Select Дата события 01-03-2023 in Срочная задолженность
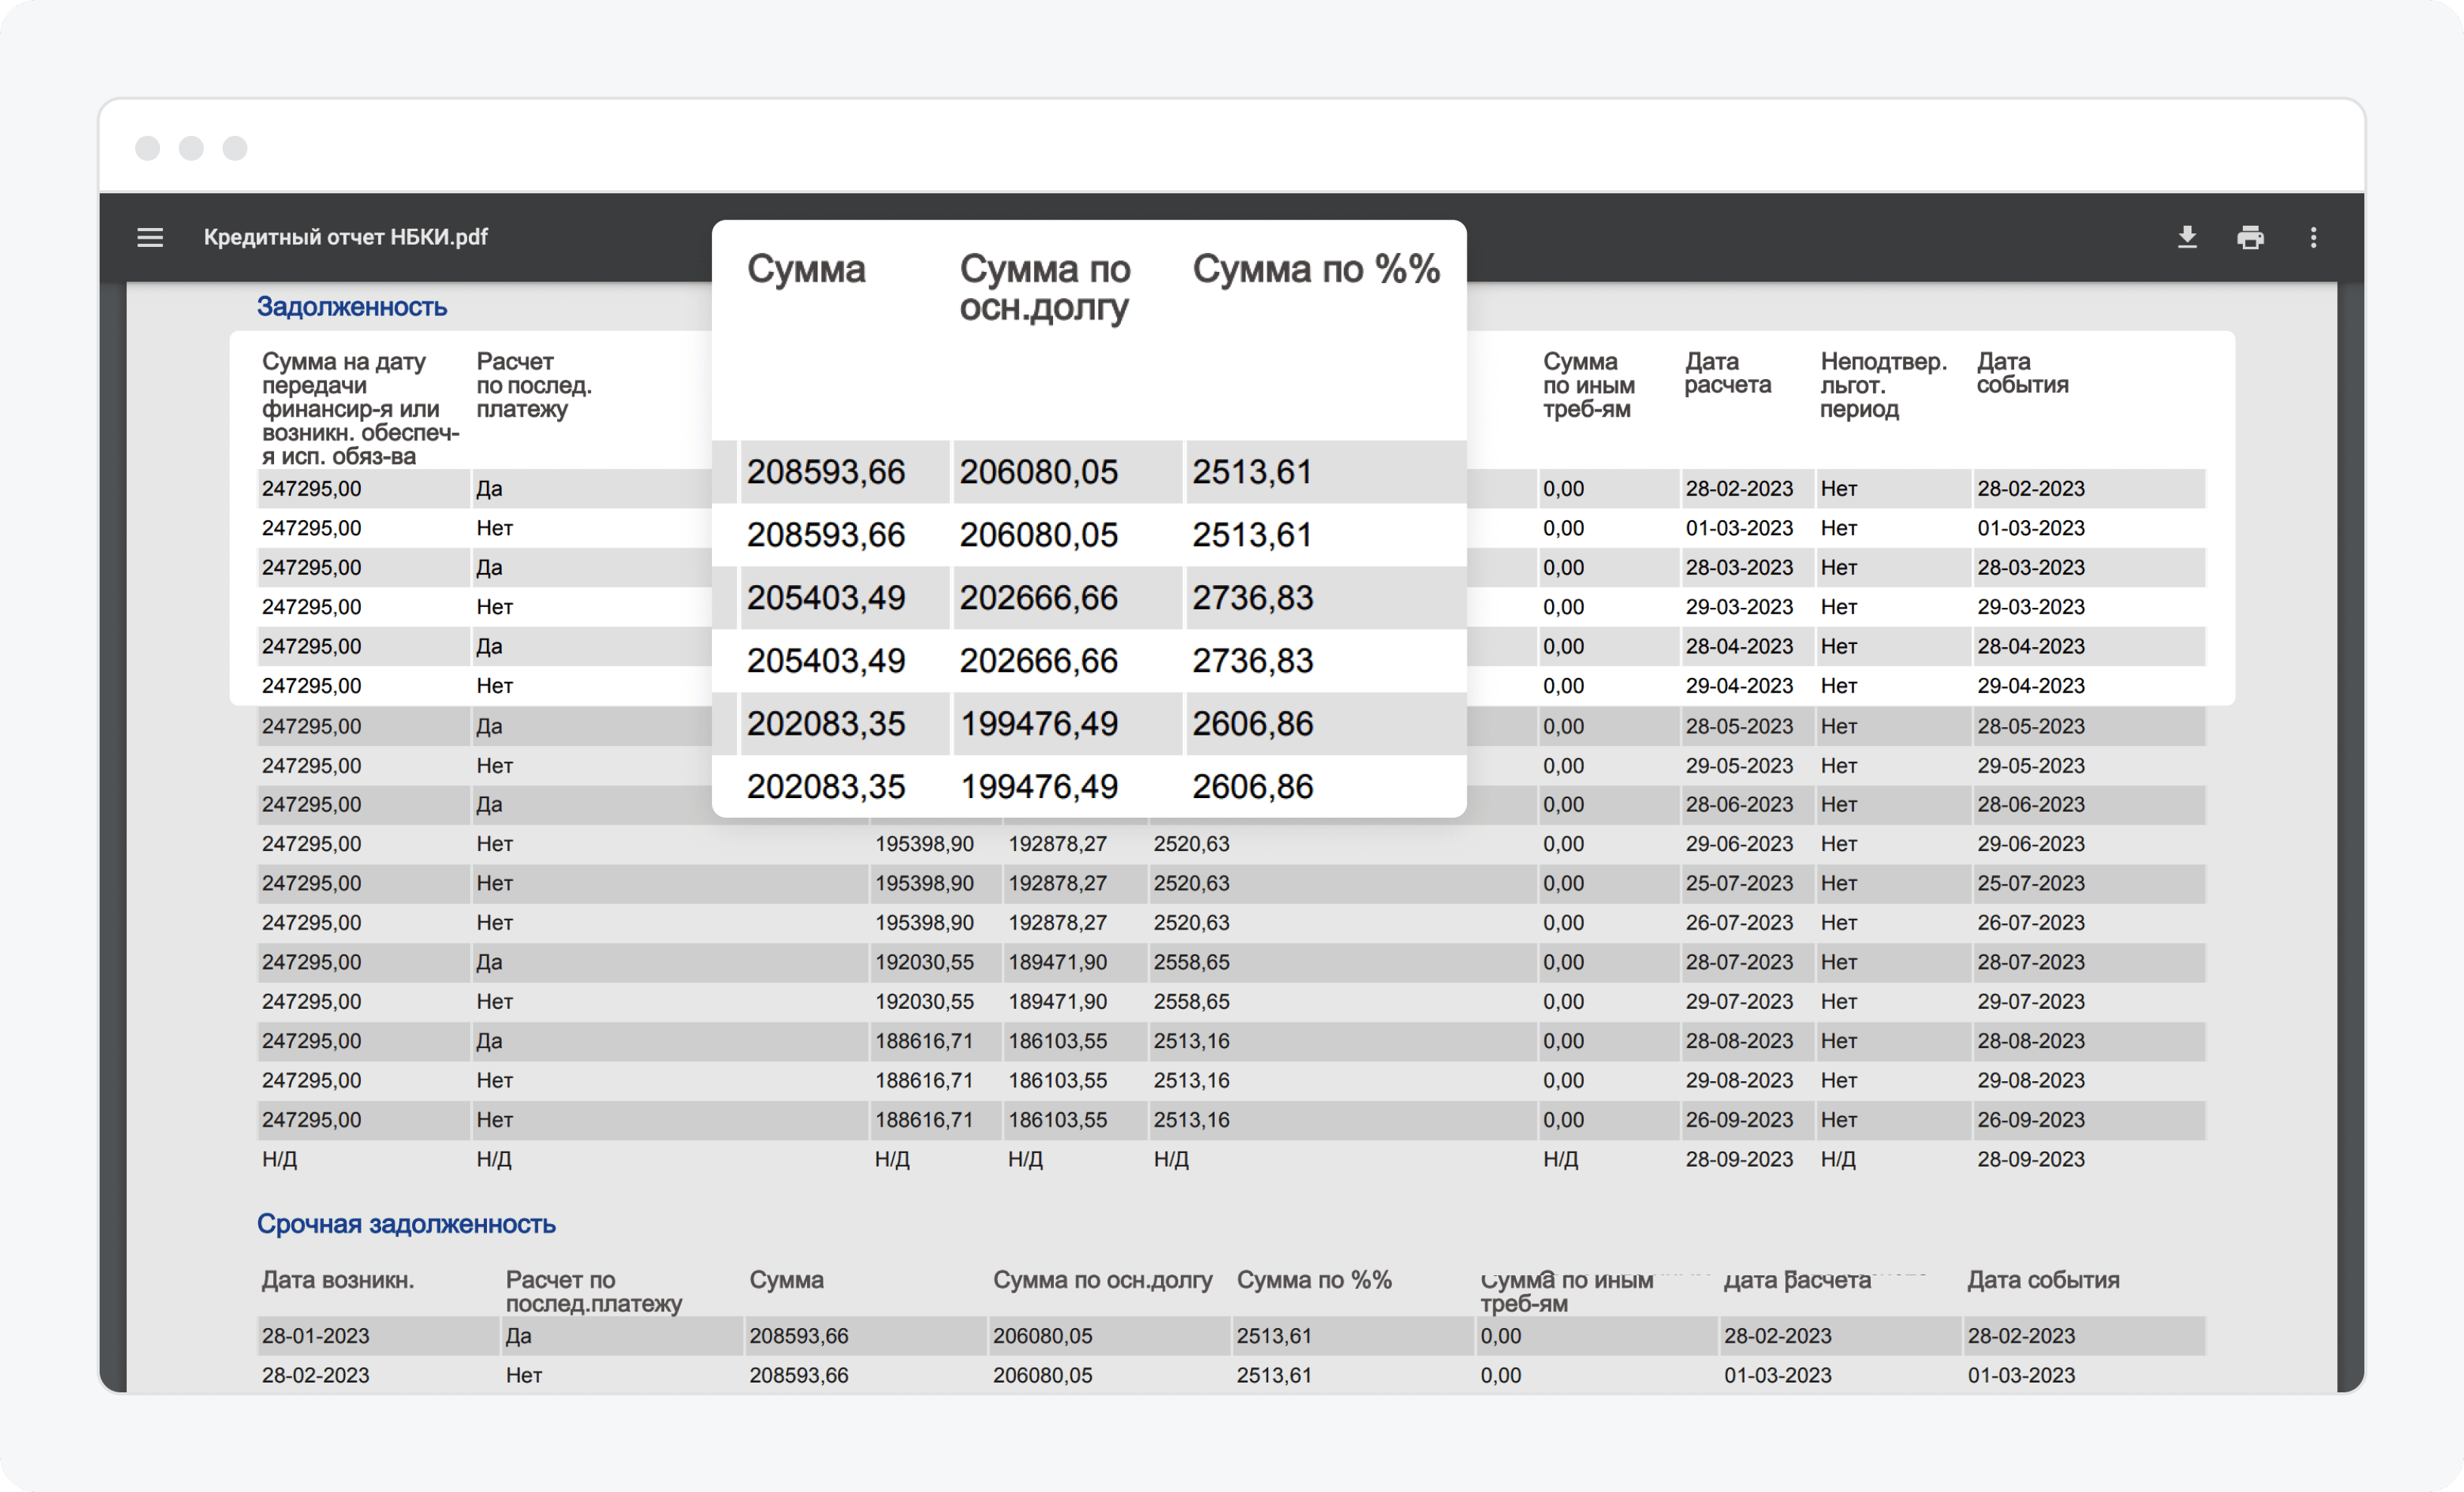Screen dimensions: 2464x1492 [x=2021, y=1376]
